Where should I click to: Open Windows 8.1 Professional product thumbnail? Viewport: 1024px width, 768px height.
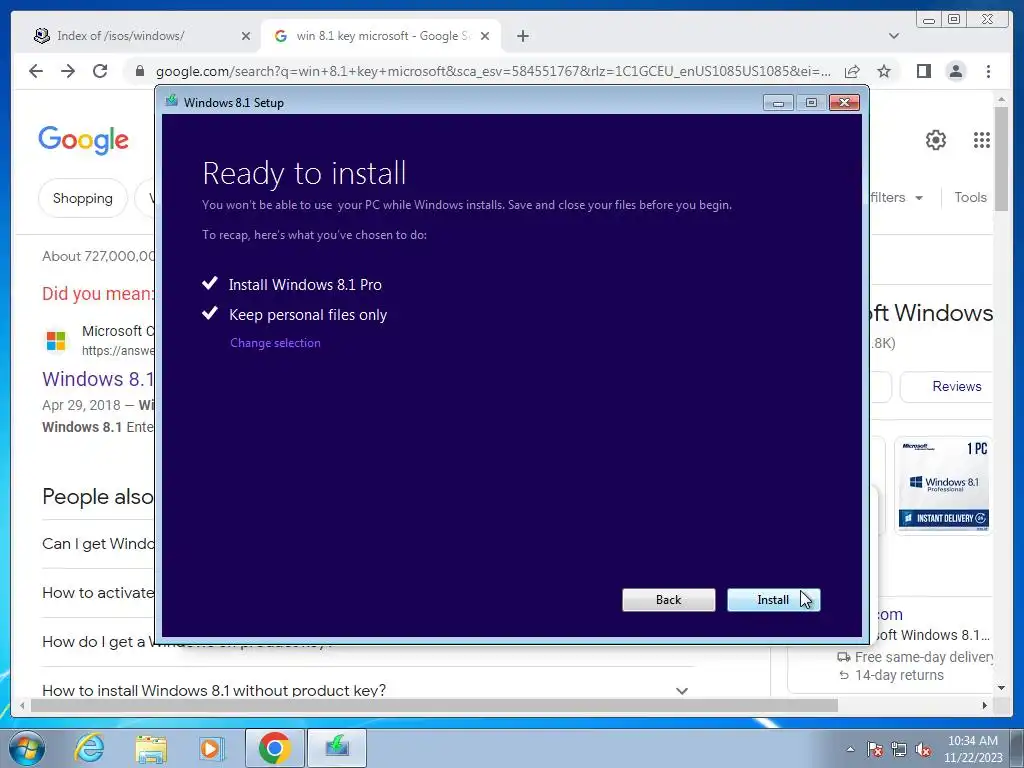[x=944, y=486]
